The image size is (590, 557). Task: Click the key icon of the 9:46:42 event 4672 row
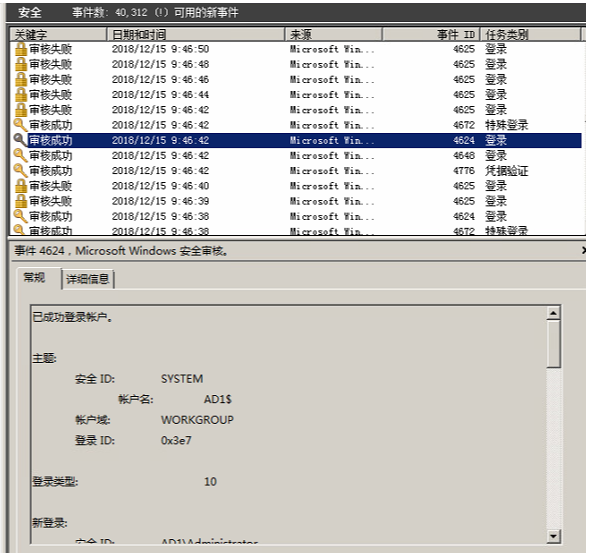pyautogui.click(x=20, y=125)
